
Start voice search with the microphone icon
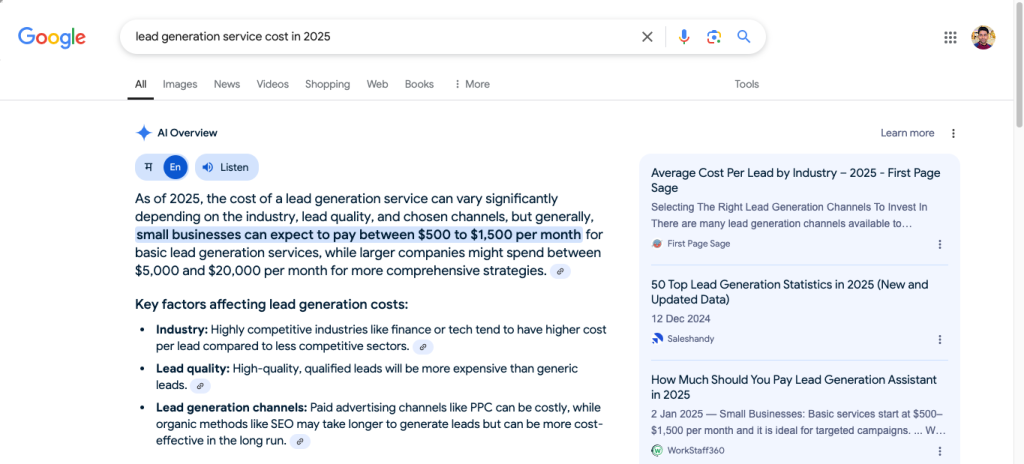pos(684,37)
